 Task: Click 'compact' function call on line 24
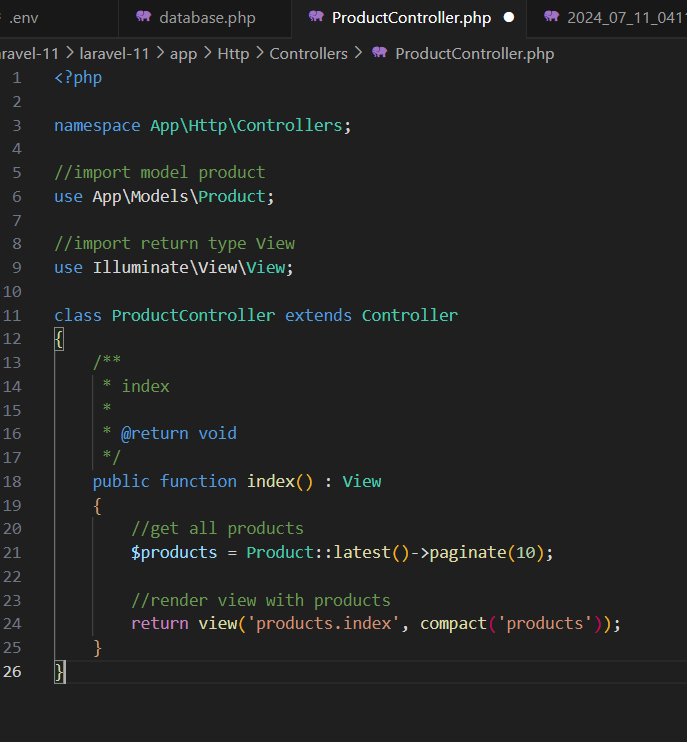pyautogui.click(x=453, y=624)
